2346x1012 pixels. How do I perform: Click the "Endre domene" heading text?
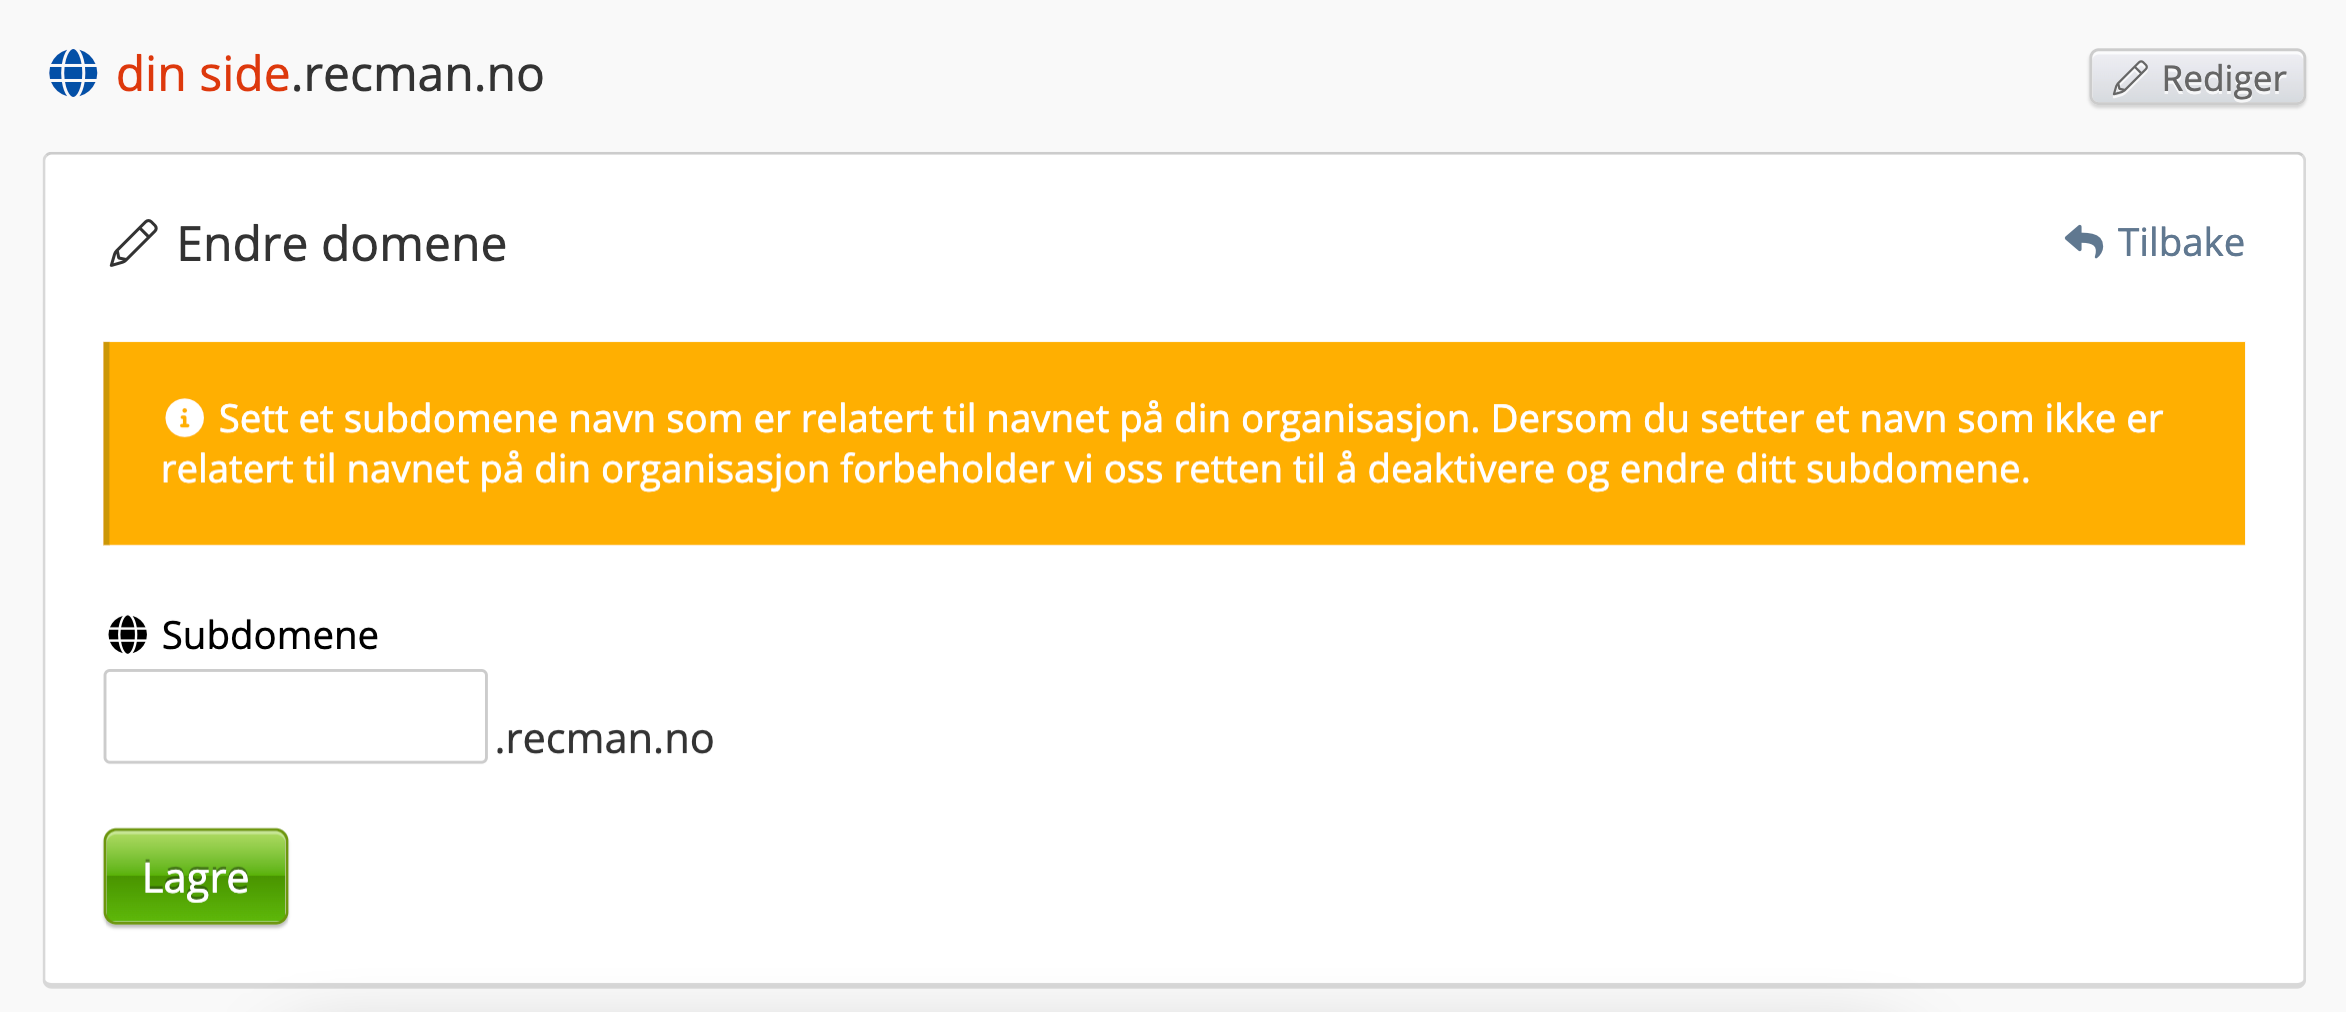pos(341,245)
